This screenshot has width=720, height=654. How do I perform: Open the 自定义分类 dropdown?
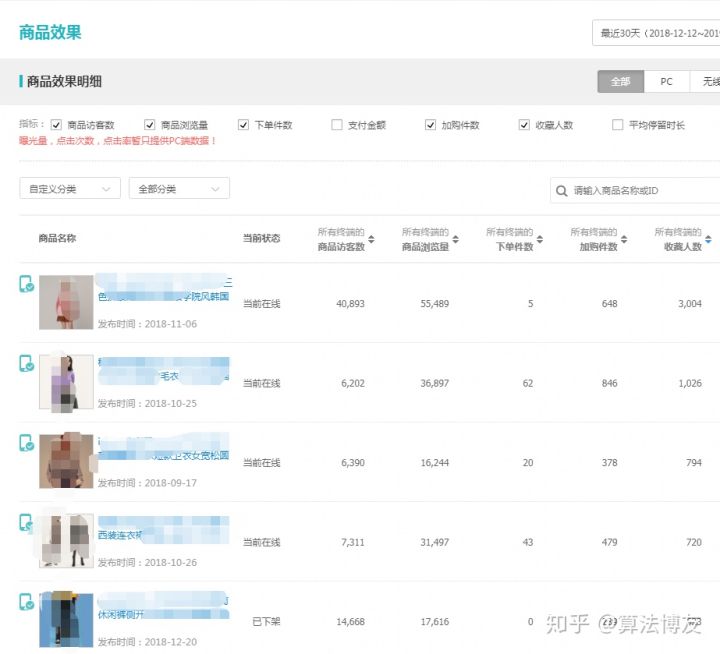69,188
